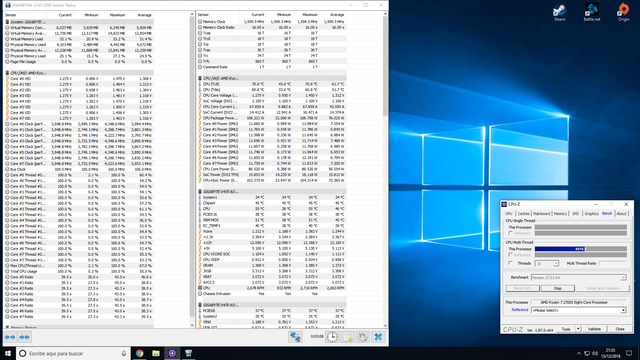The image size is (640, 360).
Task: Select CPU Package Power row
Action: [272, 118]
